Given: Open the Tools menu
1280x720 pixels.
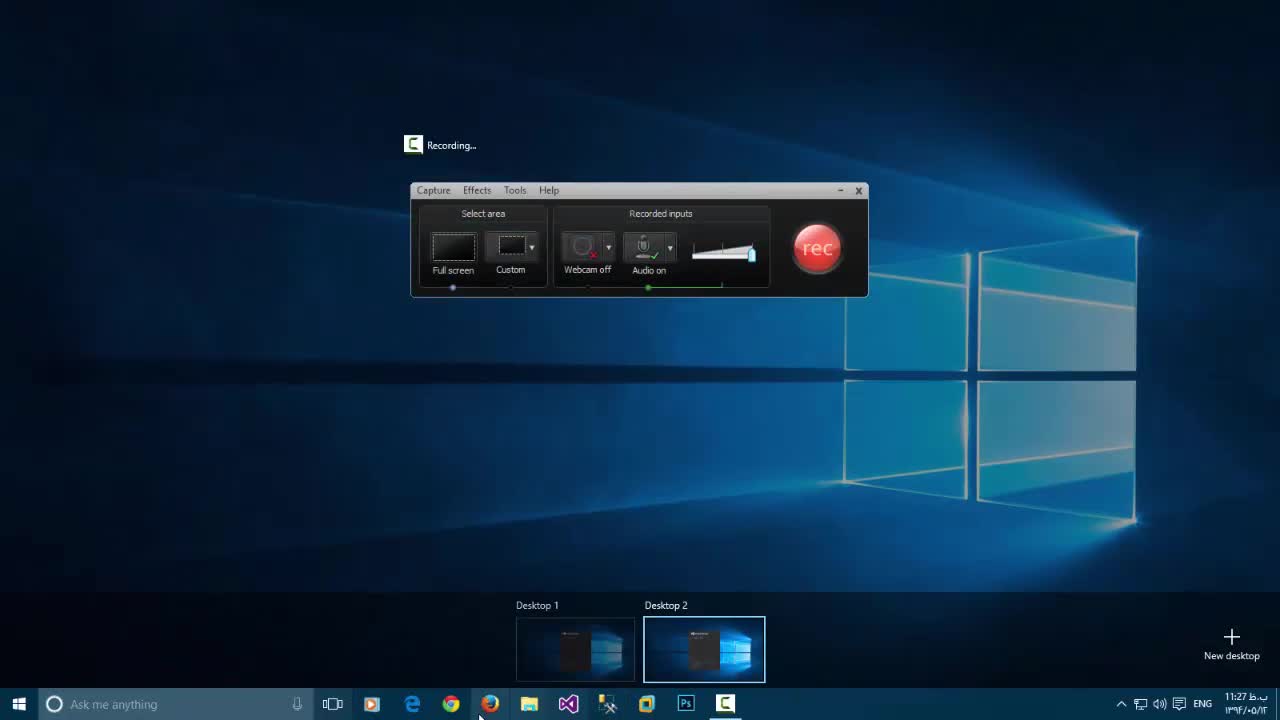Looking at the screenshot, I should click(515, 190).
